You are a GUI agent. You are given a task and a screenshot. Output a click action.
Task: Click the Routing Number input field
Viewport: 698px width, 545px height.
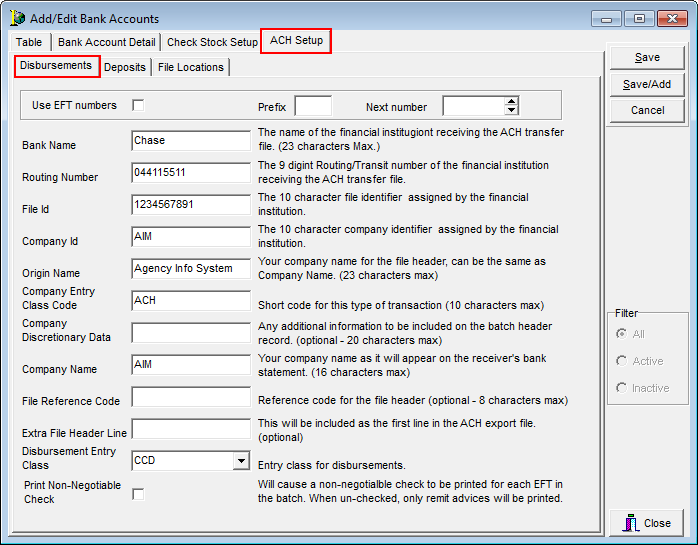190,172
